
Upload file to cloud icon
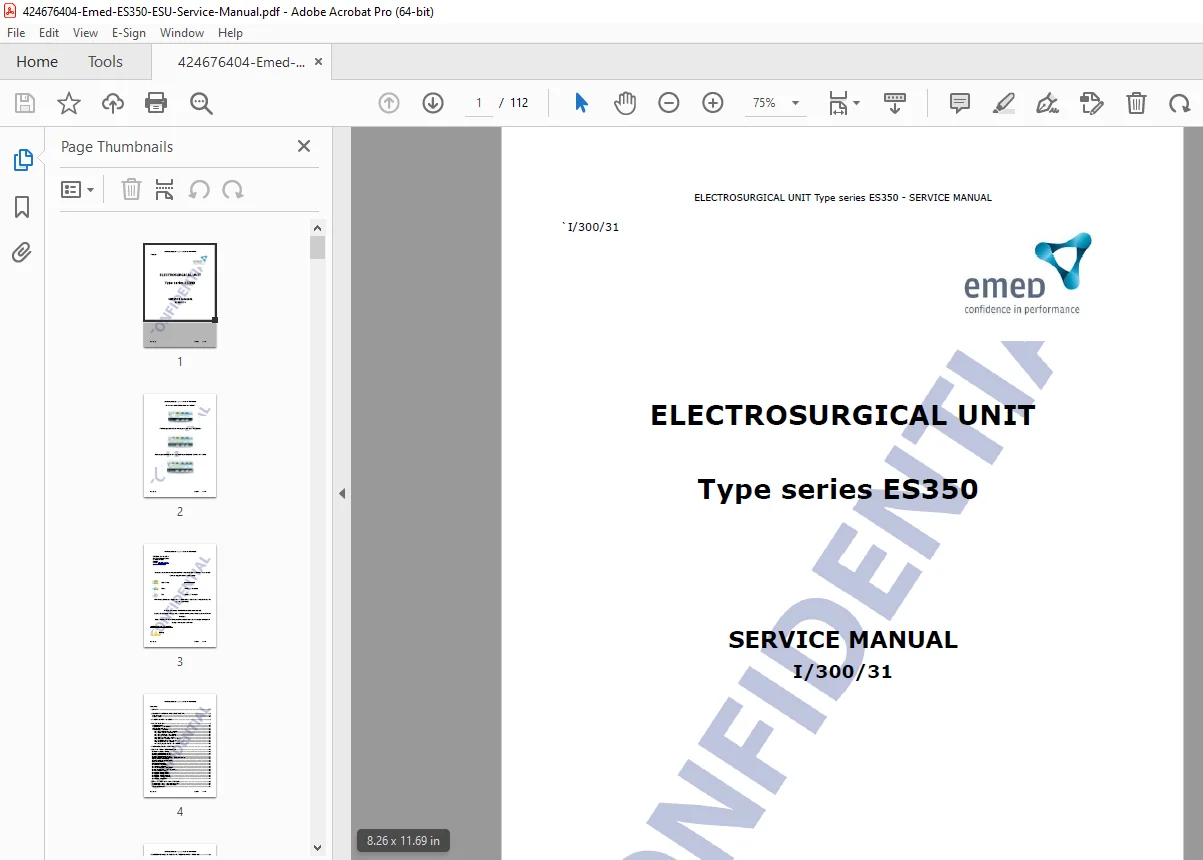(x=113, y=103)
